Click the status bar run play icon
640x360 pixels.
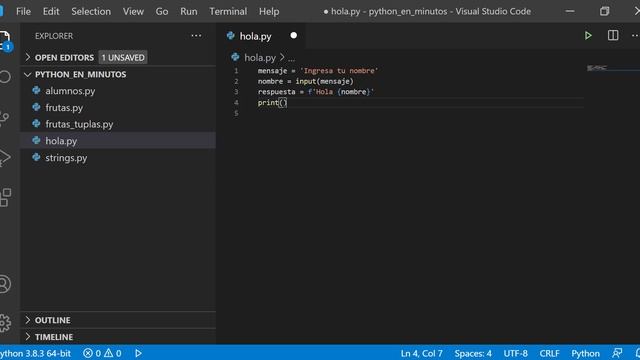[x=138, y=353]
